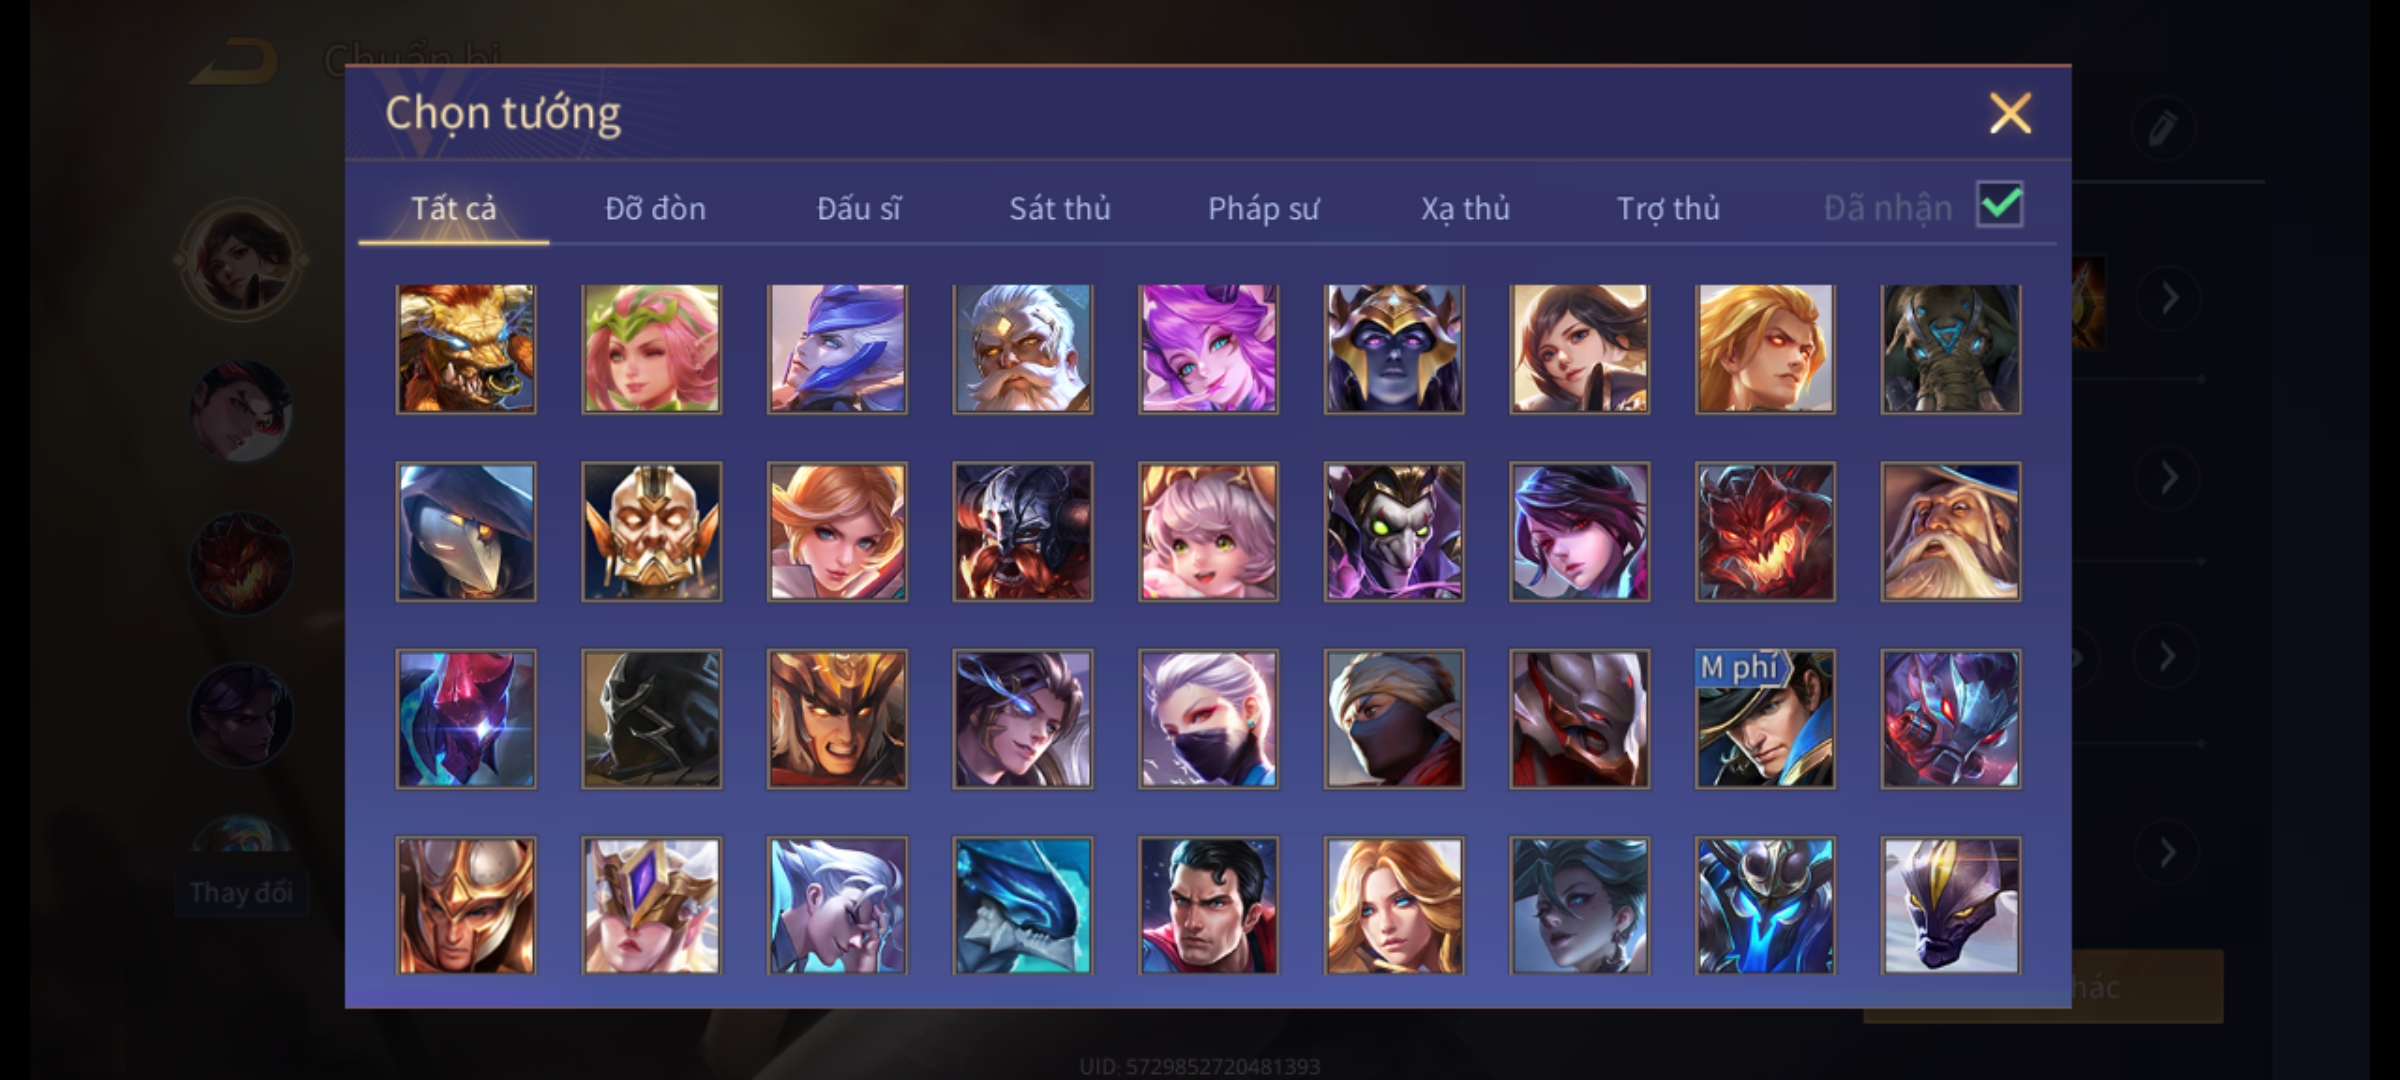2400x1080 pixels.
Task: Open the Pháp sư tab
Action: [1263, 208]
